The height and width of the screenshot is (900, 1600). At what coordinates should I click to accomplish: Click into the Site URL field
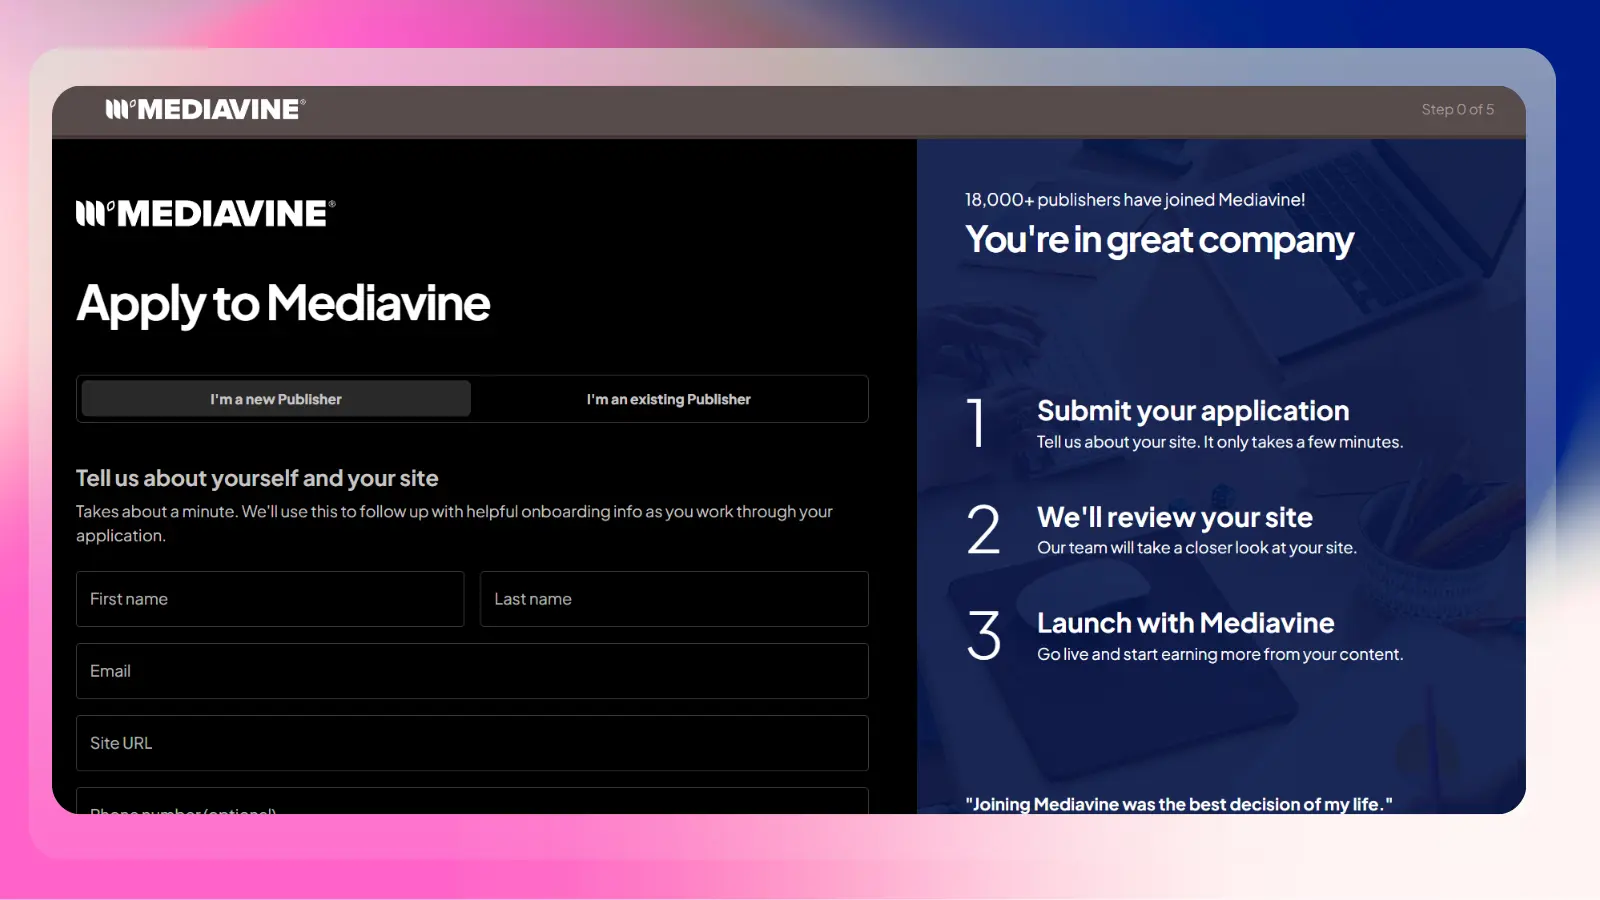point(472,743)
